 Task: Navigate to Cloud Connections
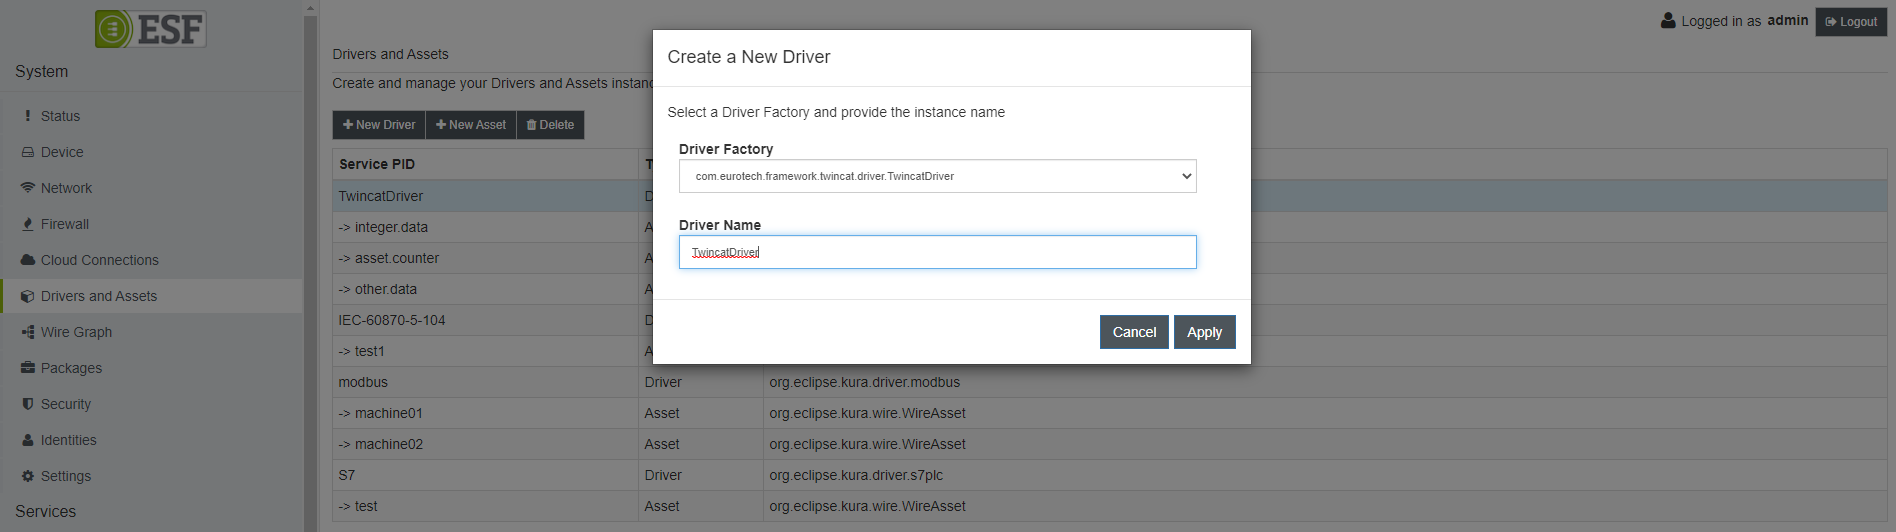[100, 260]
